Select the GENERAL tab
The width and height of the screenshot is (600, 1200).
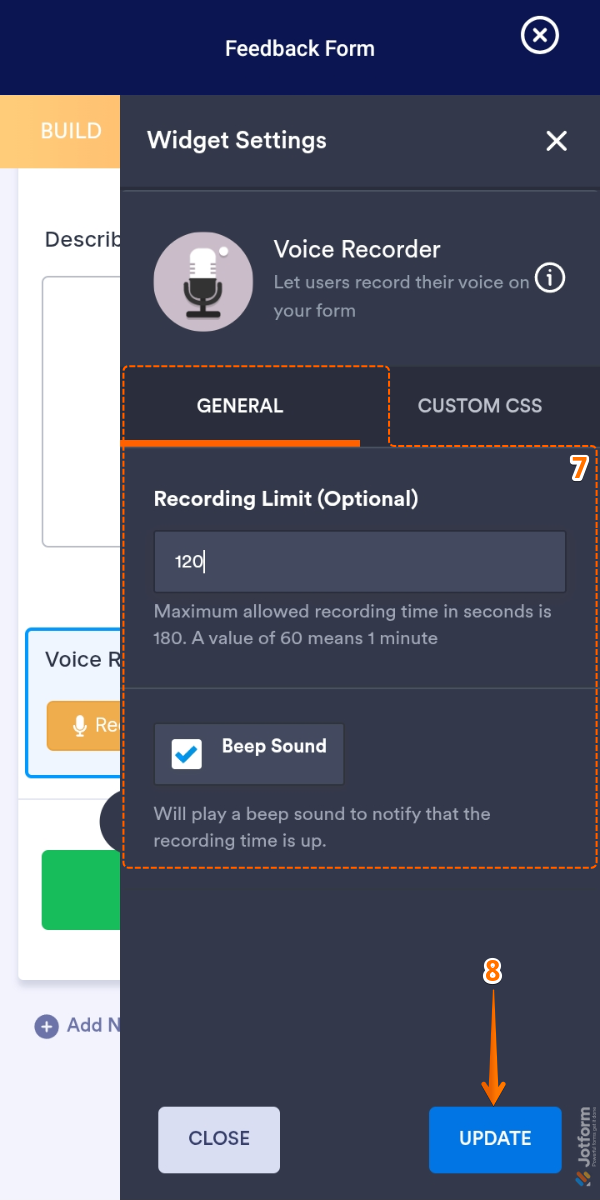coord(240,406)
